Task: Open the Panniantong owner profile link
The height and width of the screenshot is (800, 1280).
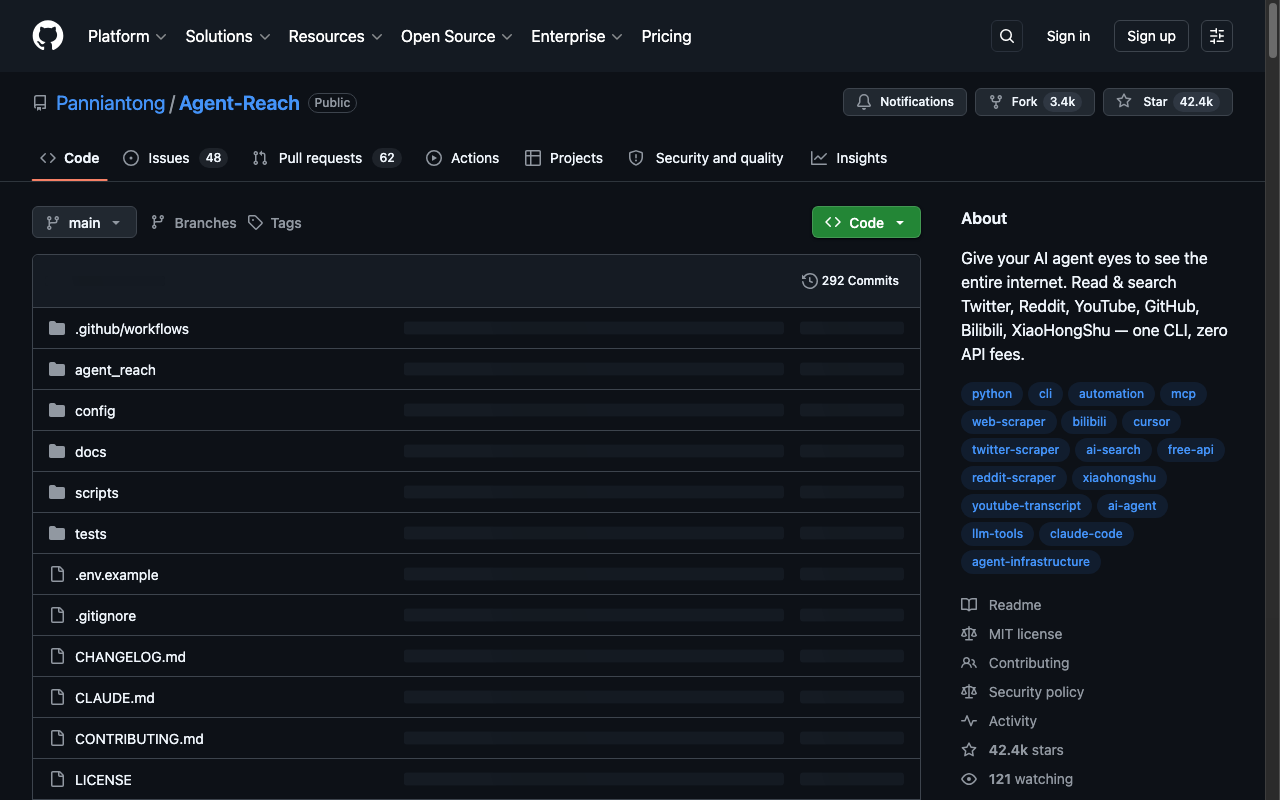Action: pos(111,103)
